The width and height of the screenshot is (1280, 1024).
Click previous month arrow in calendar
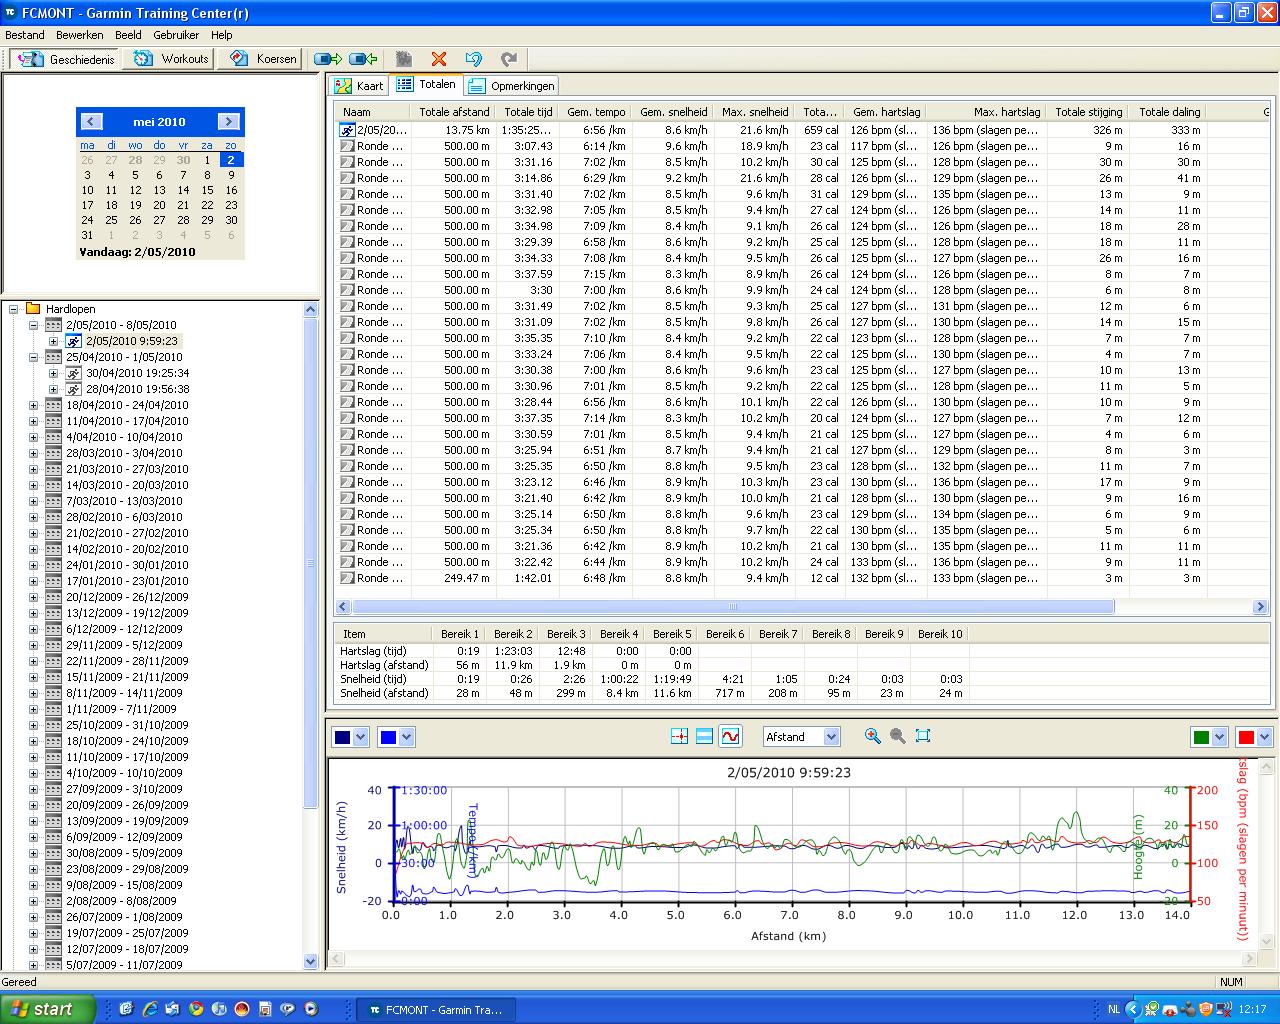coord(91,122)
